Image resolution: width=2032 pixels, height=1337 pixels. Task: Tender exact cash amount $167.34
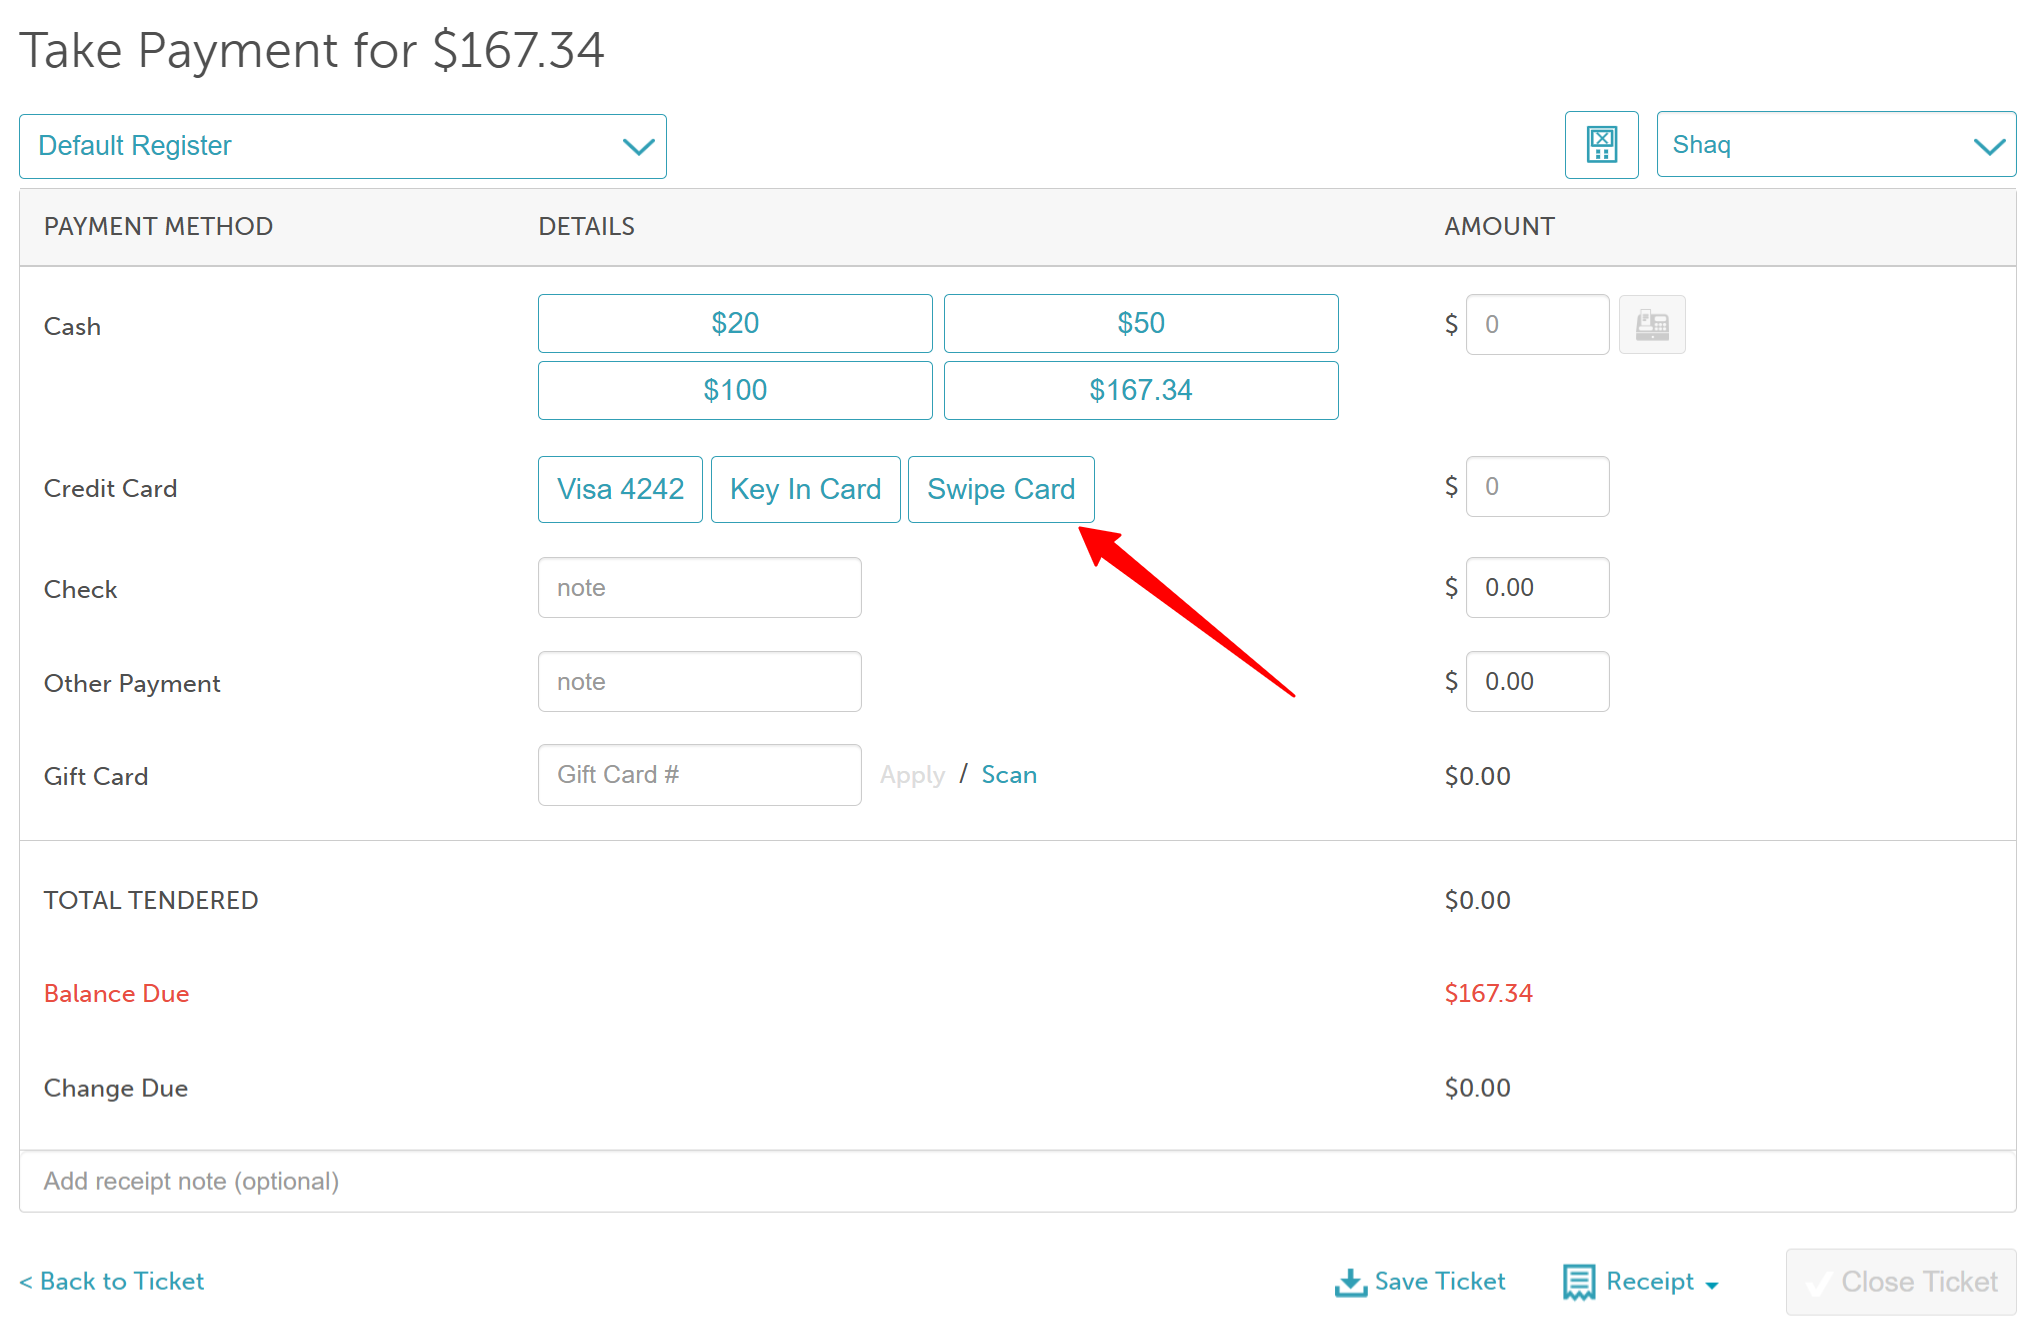[1140, 390]
